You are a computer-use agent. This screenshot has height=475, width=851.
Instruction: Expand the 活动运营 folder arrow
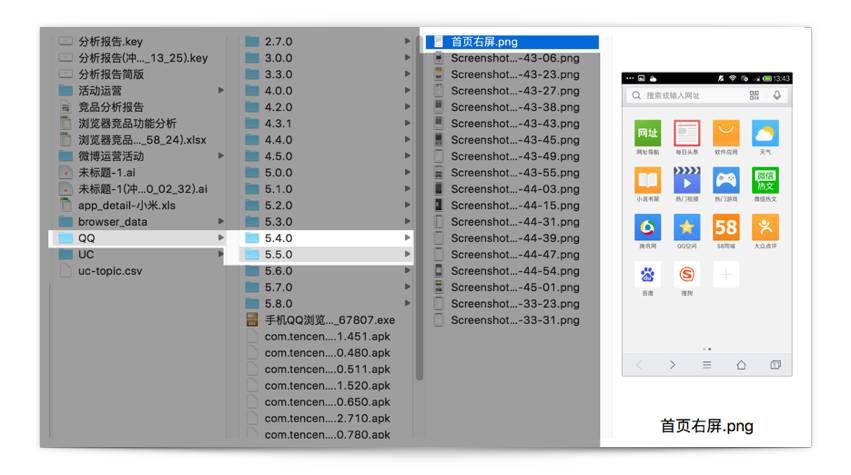(221, 90)
